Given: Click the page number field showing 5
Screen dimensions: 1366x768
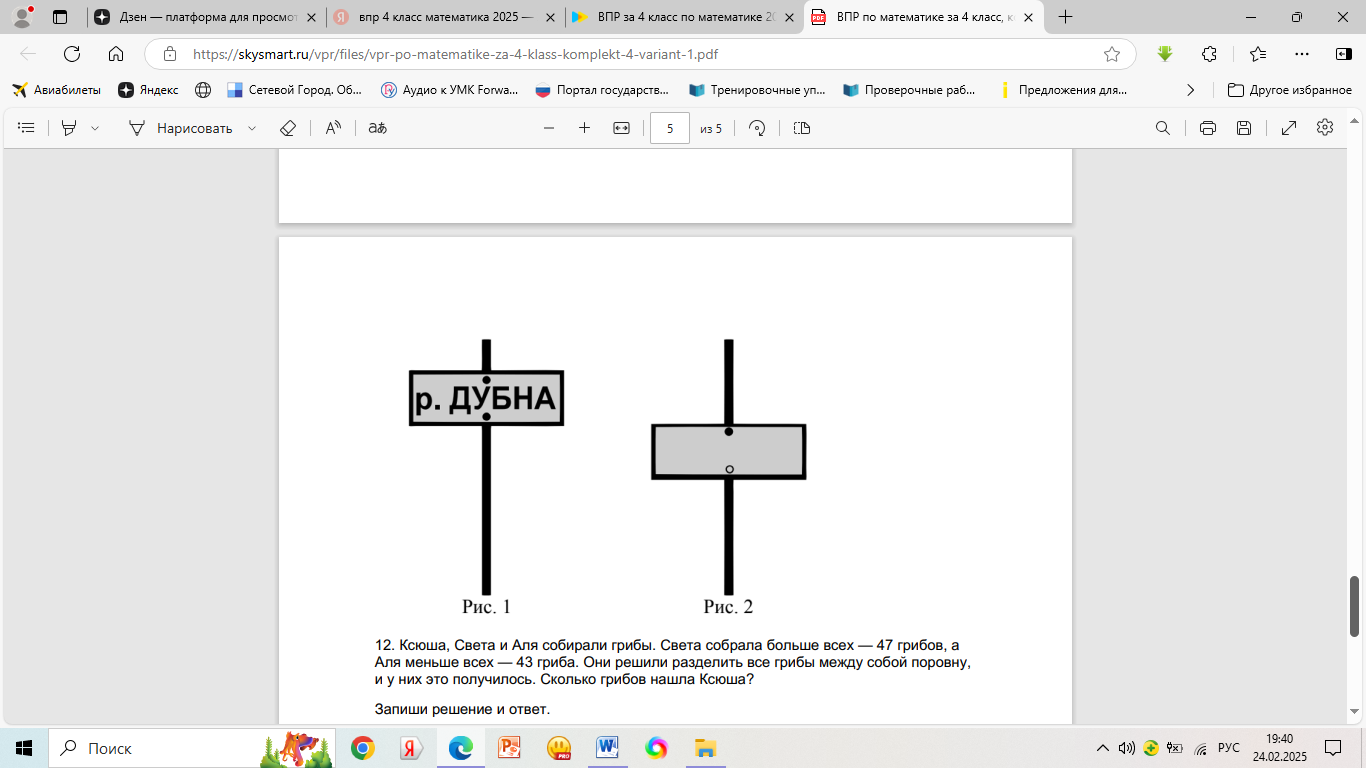Looking at the screenshot, I should (x=670, y=128).
